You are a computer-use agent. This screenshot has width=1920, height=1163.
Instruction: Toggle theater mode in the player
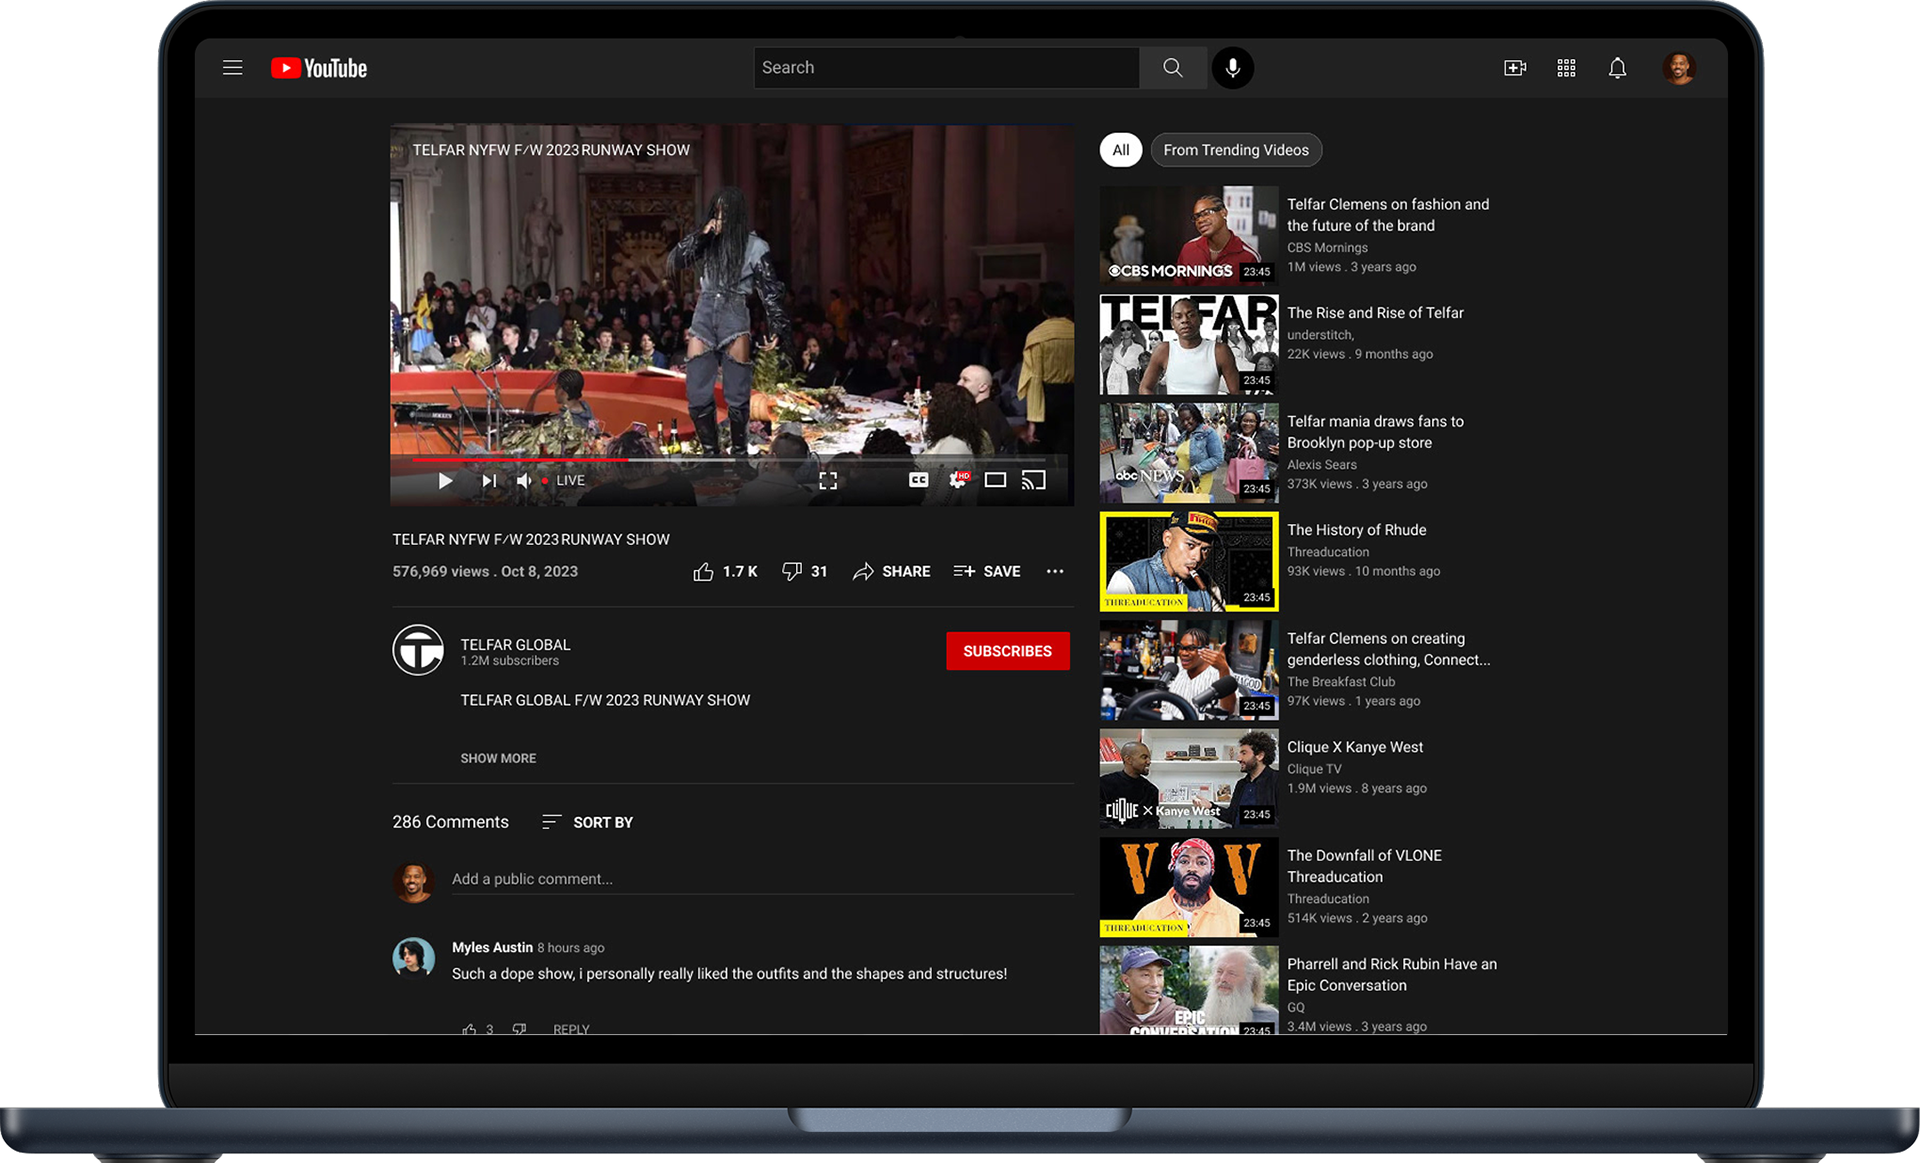coord(995,480)
